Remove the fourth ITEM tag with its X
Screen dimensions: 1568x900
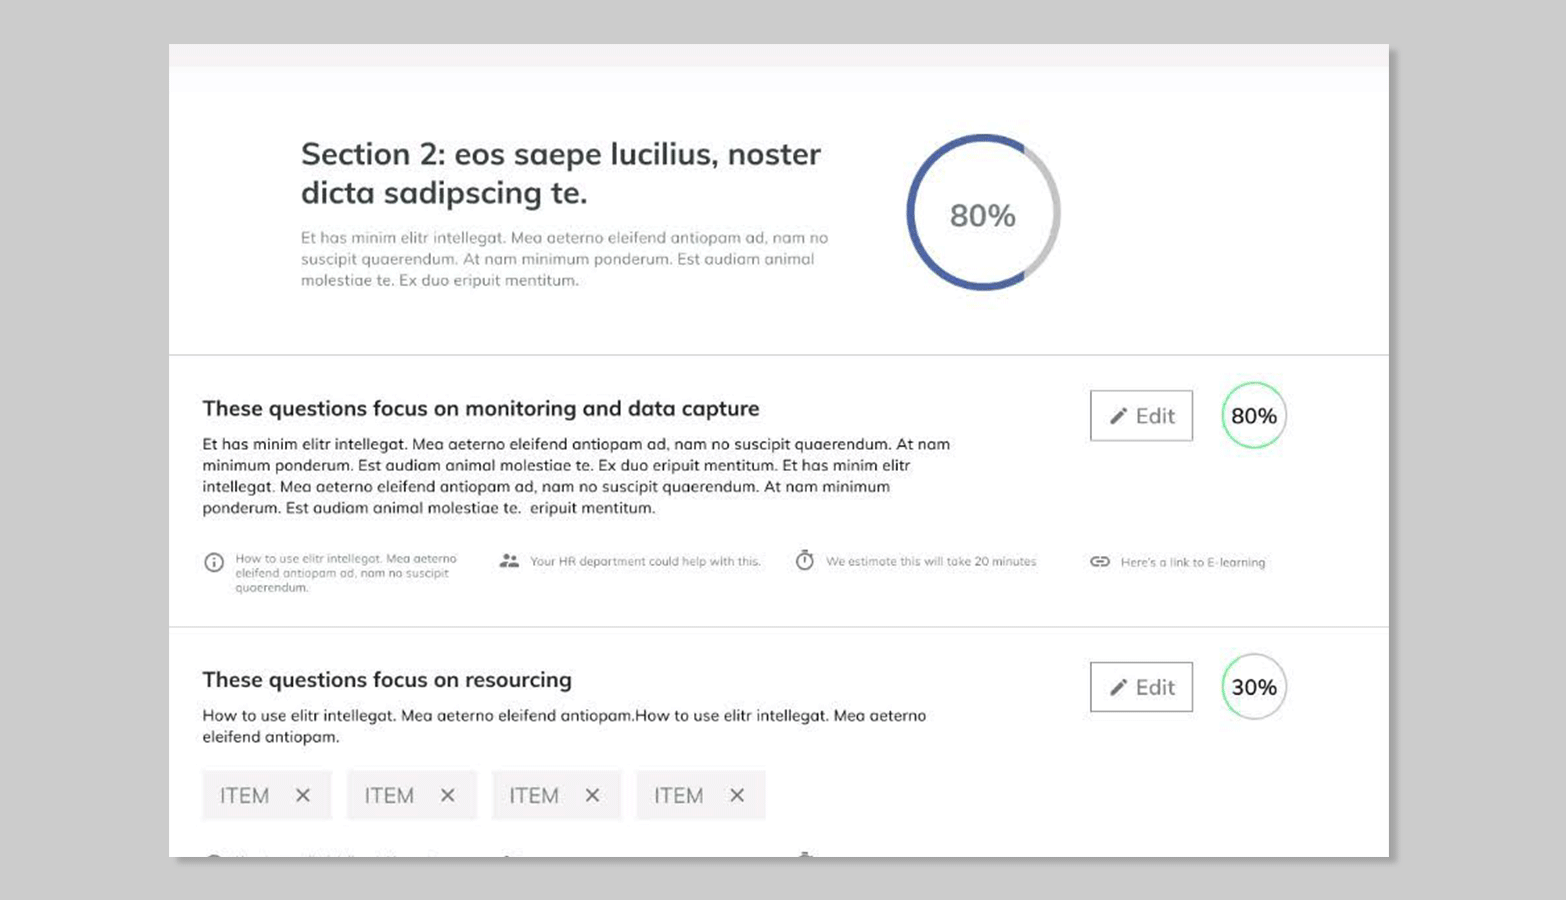coord(737,795)
